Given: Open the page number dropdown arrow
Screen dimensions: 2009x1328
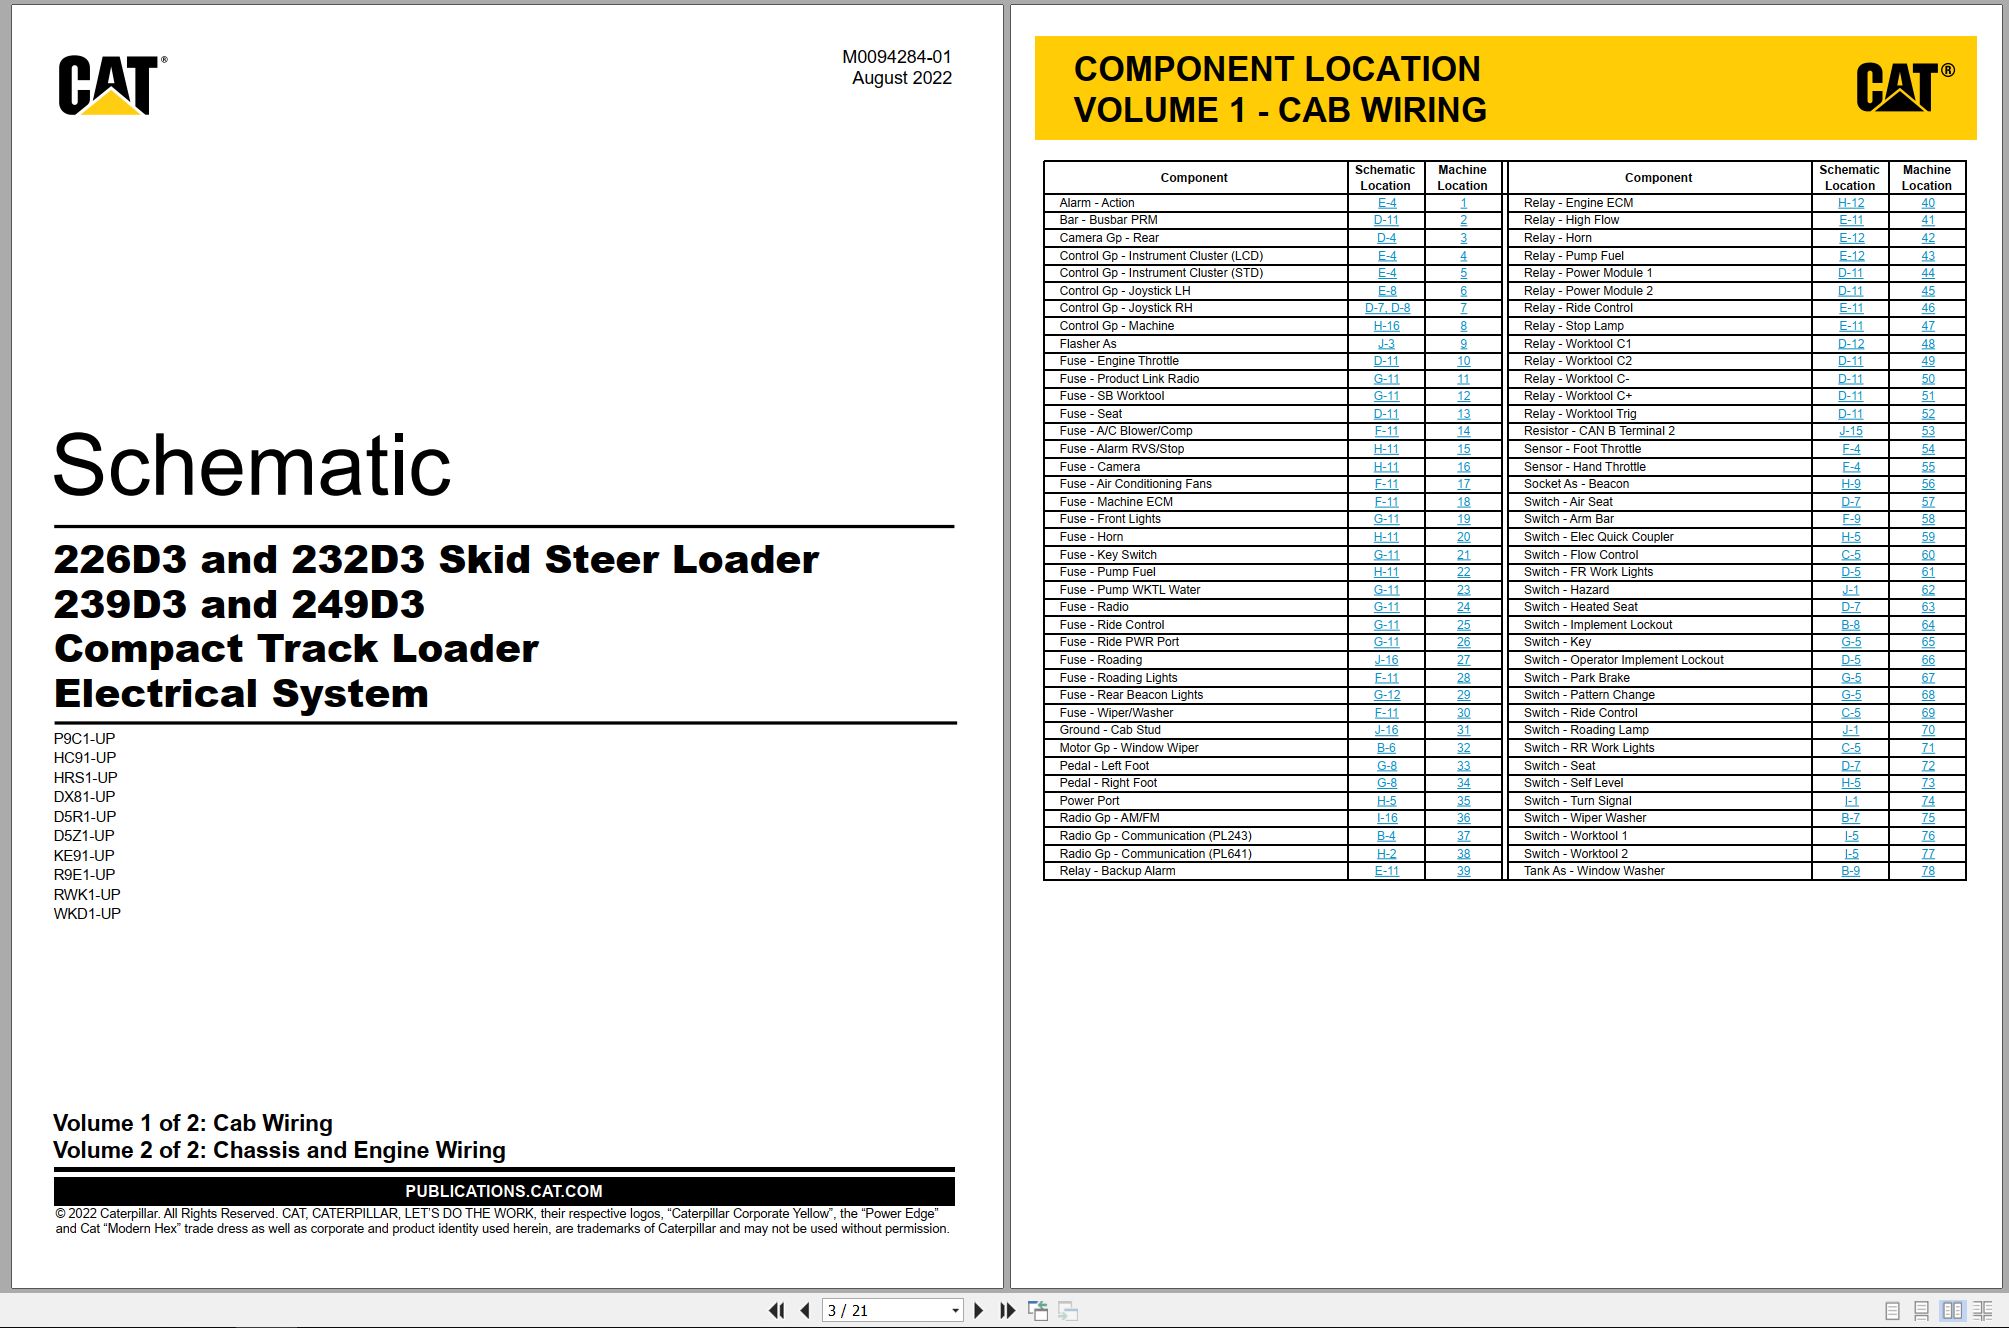Looking at the screenshot, I should (955, 1310).
